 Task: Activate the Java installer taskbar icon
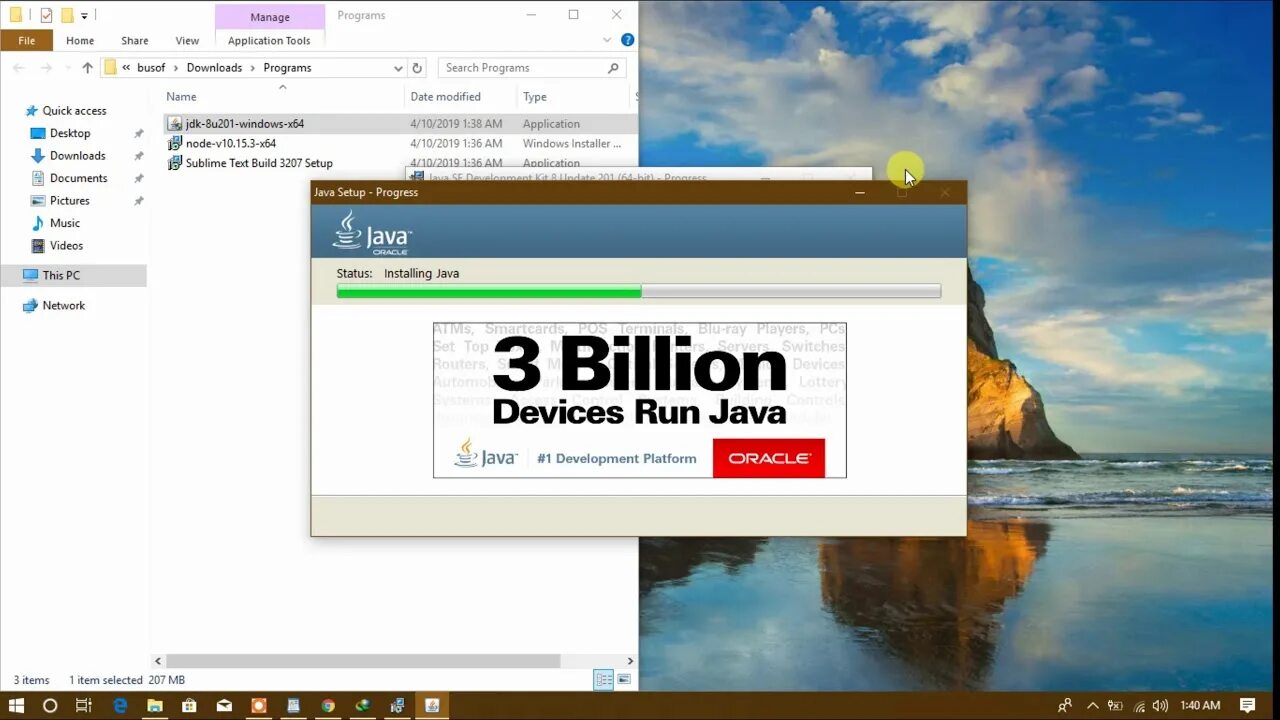(x=432, y=705)
